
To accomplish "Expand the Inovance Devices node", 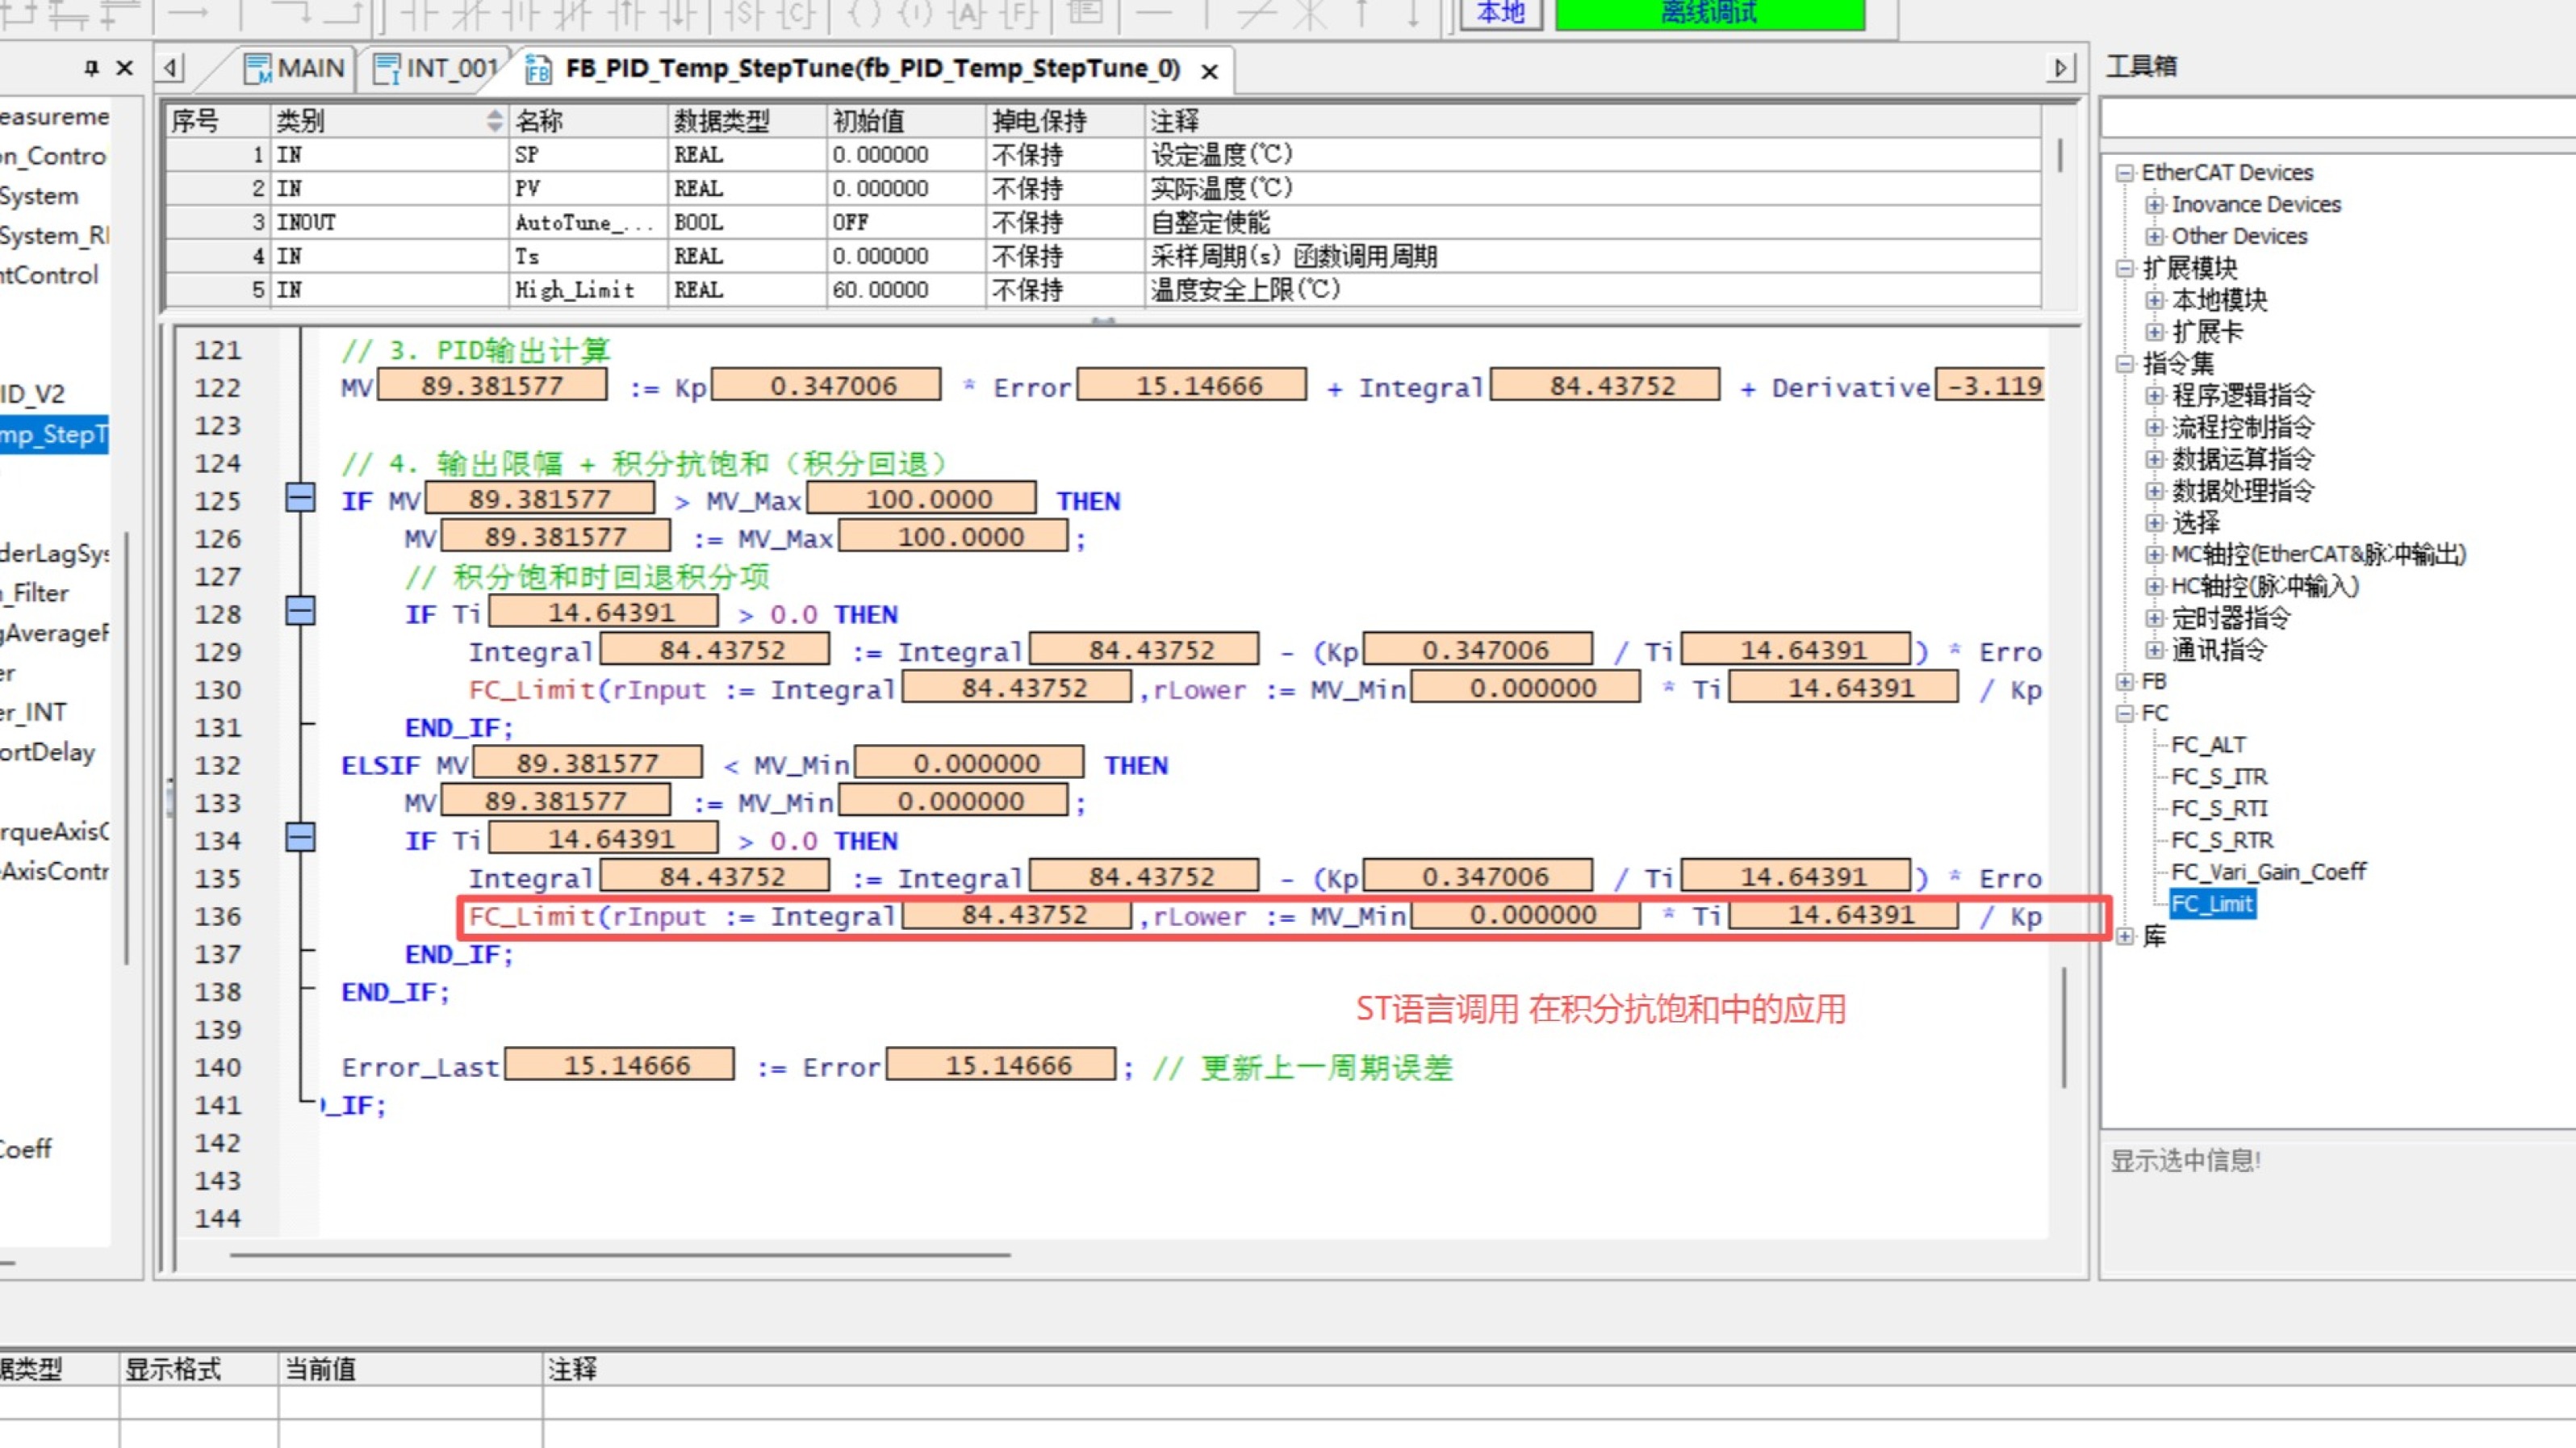I will tap(2155, 205).
